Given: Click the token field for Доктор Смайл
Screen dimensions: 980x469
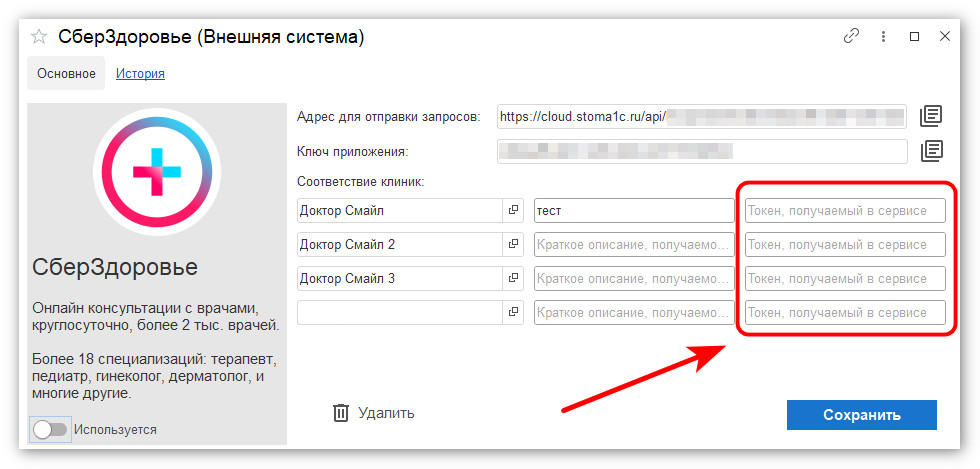Looking at the screenshot, I should pos(845,211).
